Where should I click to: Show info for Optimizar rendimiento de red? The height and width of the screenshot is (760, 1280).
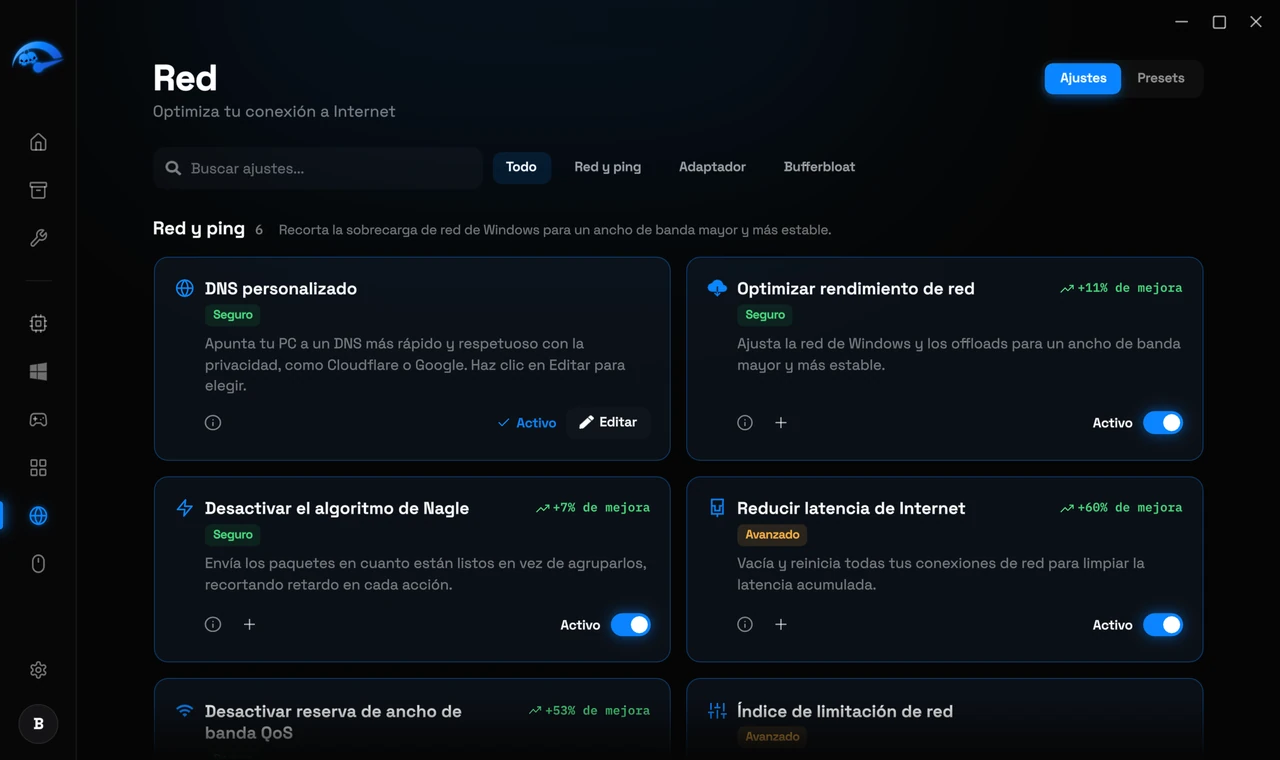coord(745,423)
